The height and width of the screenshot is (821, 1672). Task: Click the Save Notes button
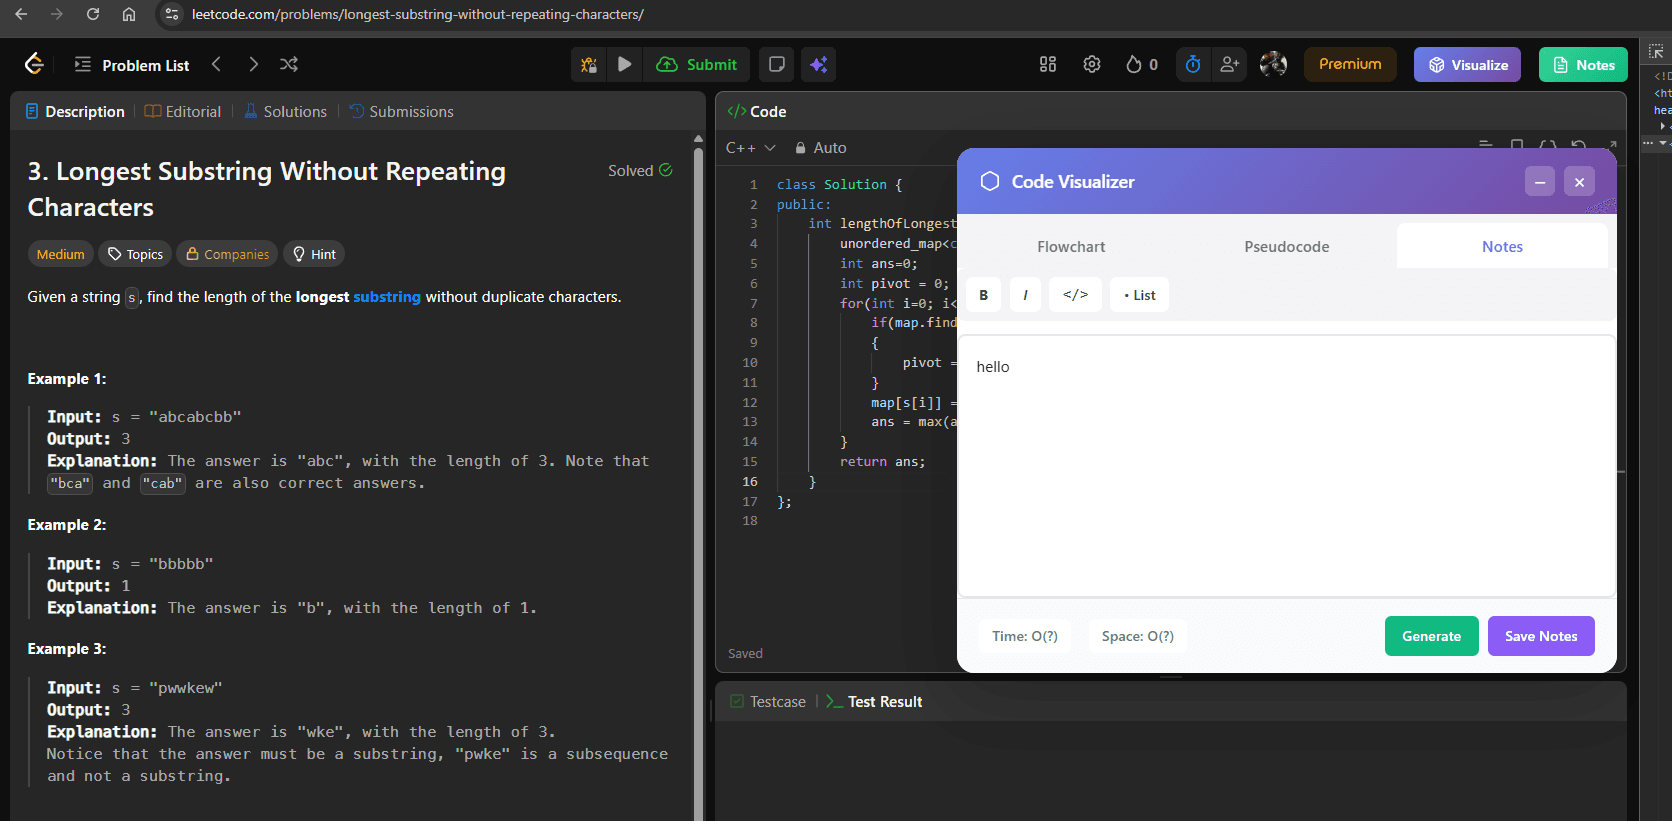[x=1540, y=636]
